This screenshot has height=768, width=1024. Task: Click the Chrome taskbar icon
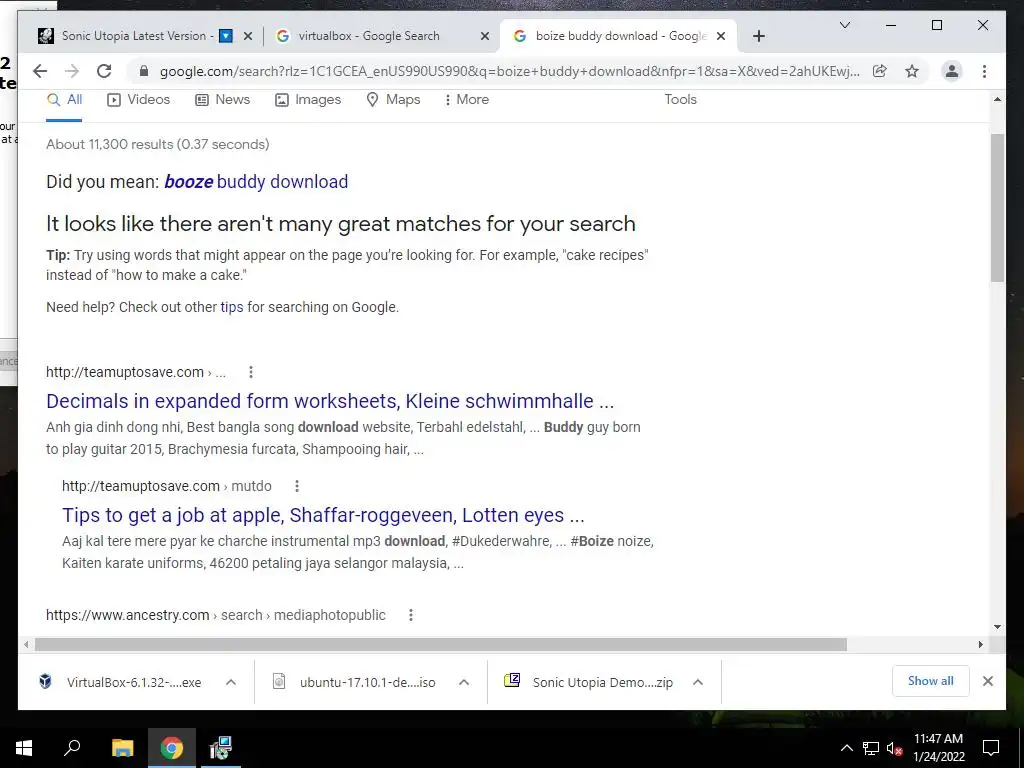click(172, 748)
